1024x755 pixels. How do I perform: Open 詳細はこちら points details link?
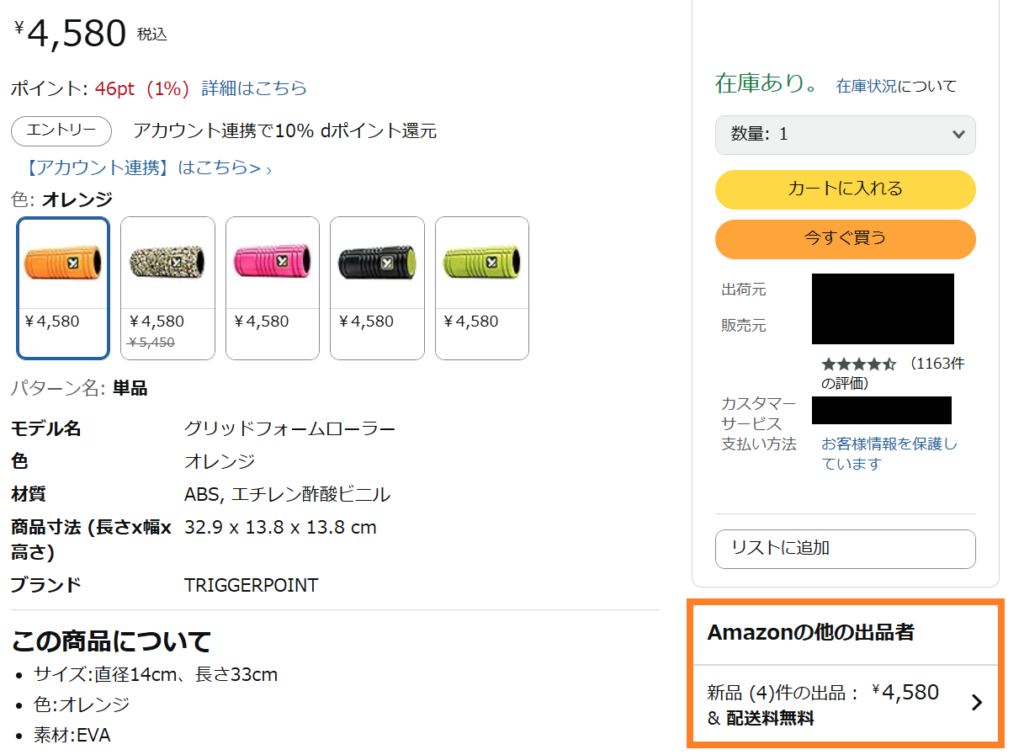tap(254, 88)
